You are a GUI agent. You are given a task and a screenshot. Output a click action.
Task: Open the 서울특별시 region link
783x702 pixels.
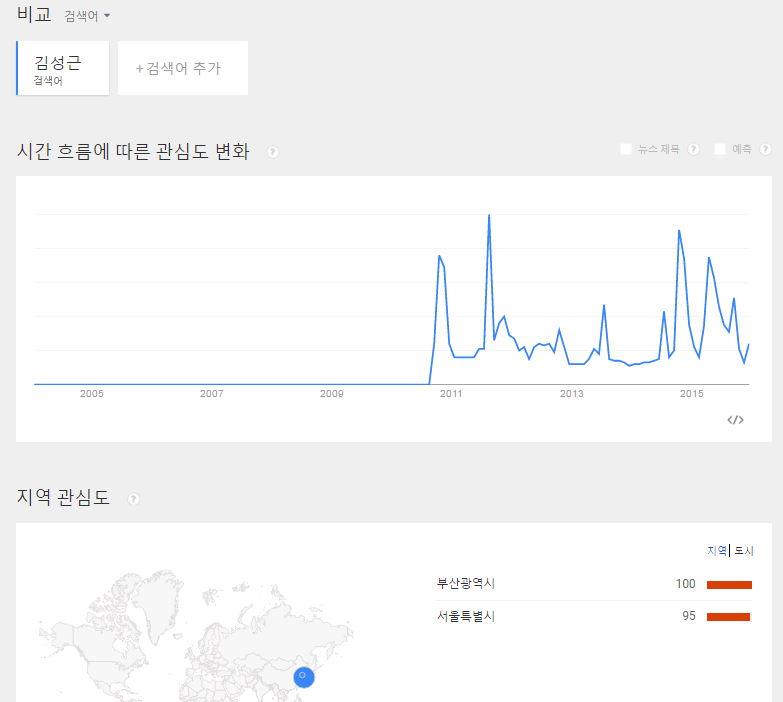466,617
